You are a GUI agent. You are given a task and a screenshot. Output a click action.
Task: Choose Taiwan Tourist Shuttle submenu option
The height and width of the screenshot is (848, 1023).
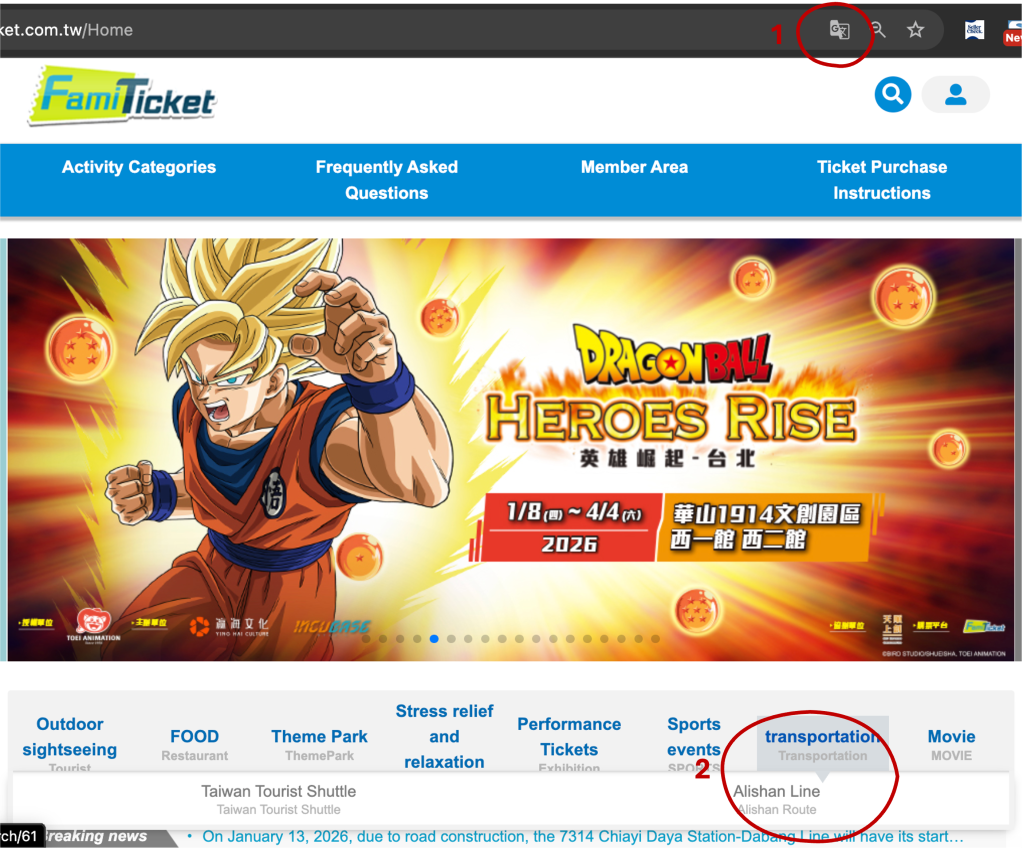[x=278, y=792]
